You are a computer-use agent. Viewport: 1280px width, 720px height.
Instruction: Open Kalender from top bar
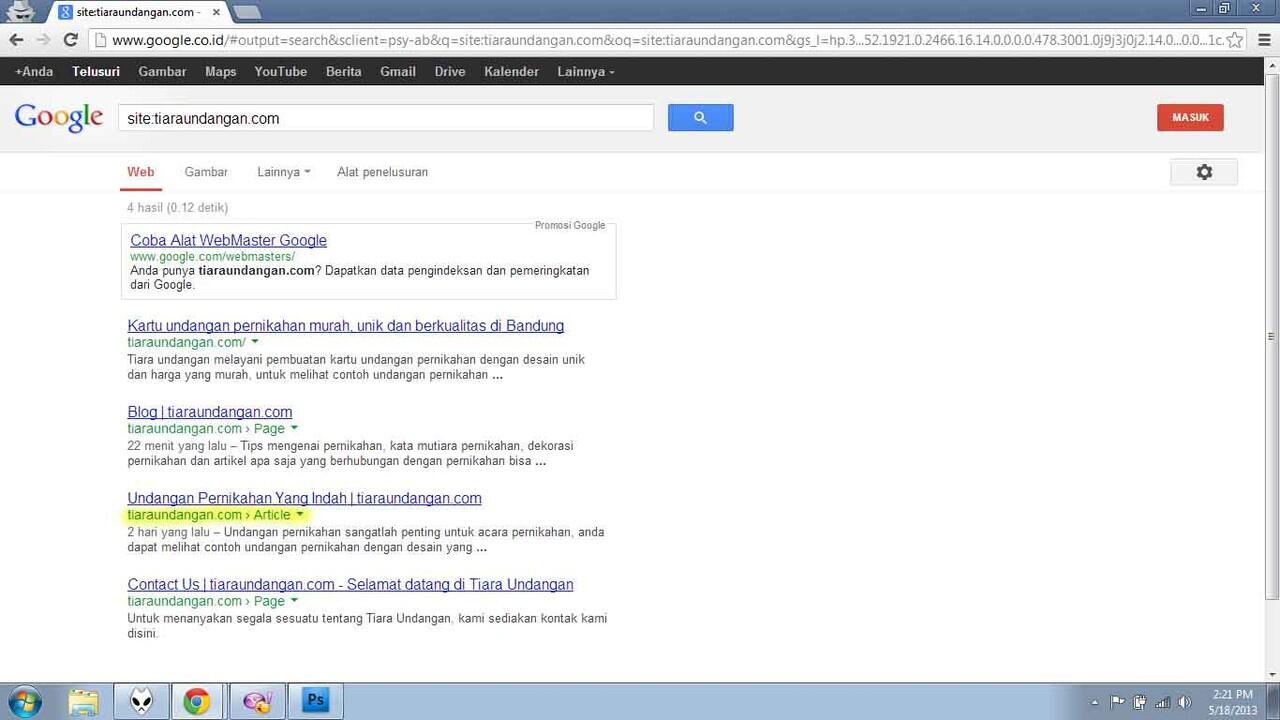(511, 72)
